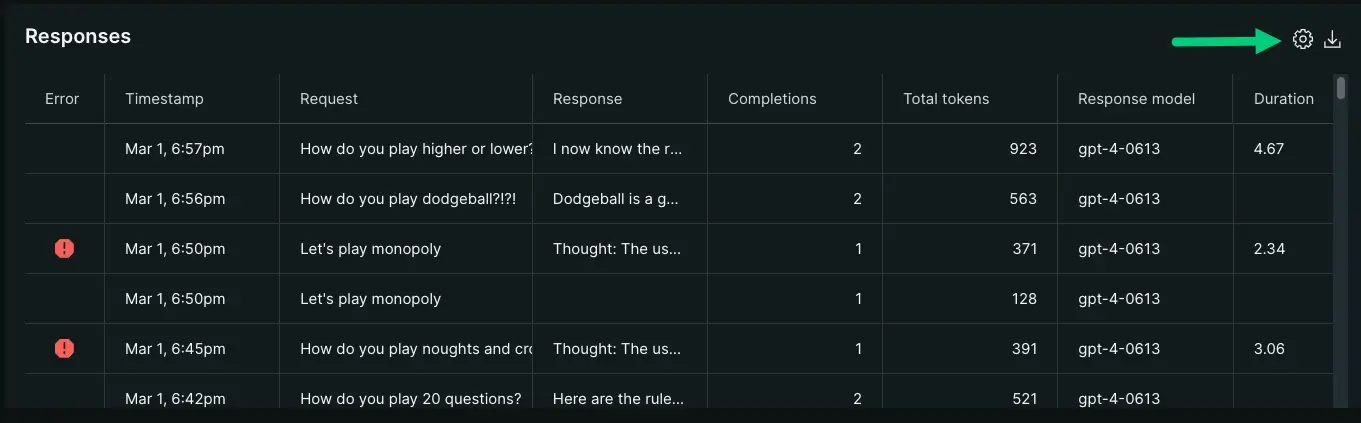Viewport: 1361px width, 423px height.
Task: Sort by the Total tokens column header
Action: click(945, 99)
